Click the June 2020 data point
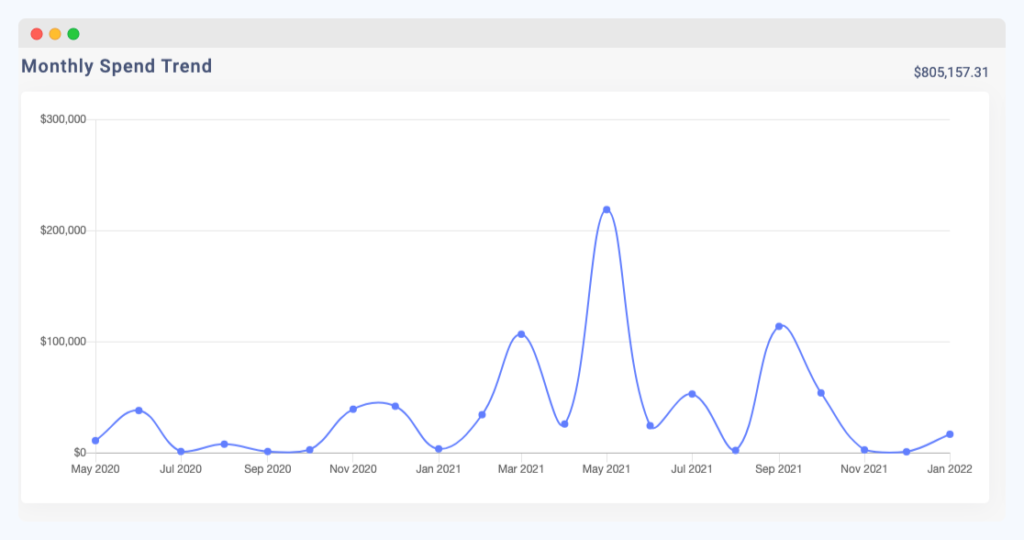This screenshot has height=540, width=1024. 139,410
